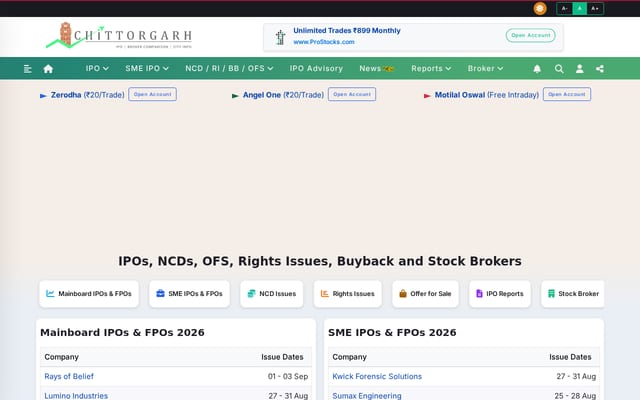Viewport: 640px width, 400px height.
Task: Click Open Account beside Motilal Oswal
Action: click(567, 94)
